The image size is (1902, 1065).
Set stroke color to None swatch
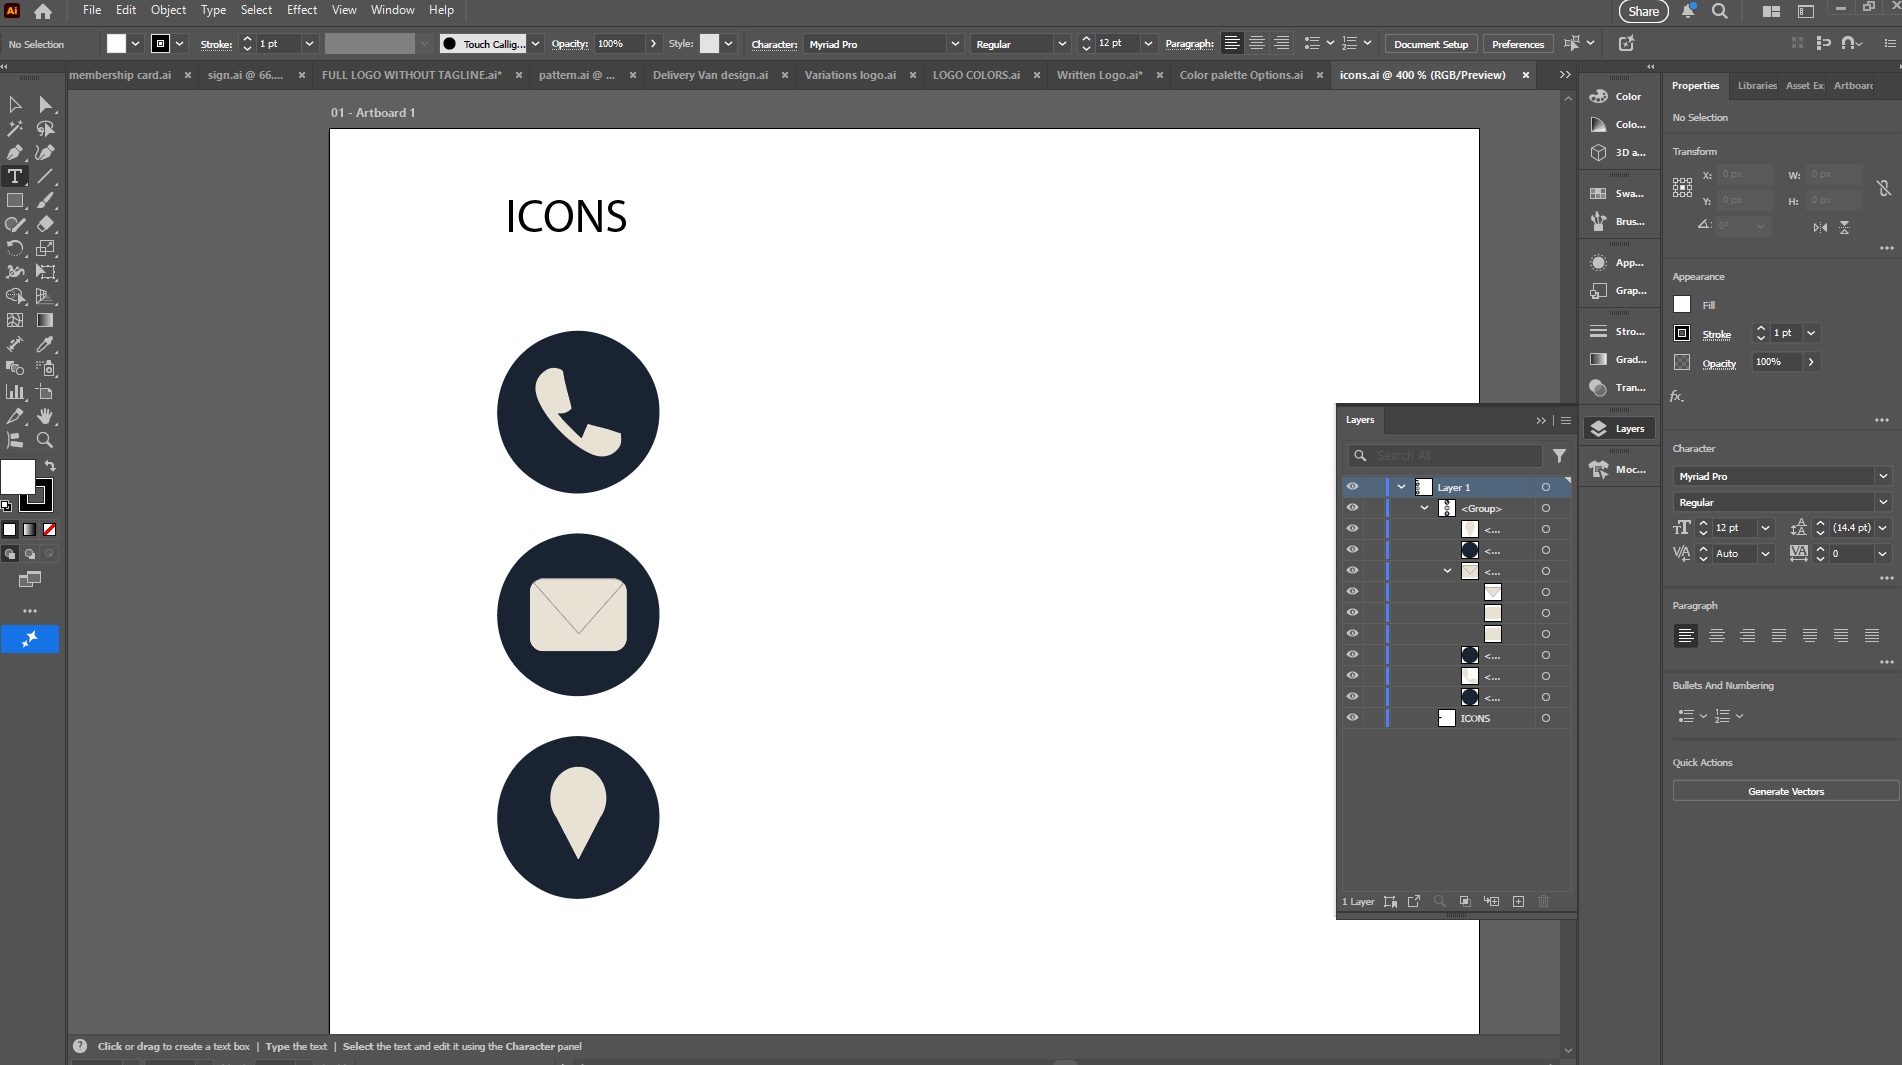coord(49,529)
